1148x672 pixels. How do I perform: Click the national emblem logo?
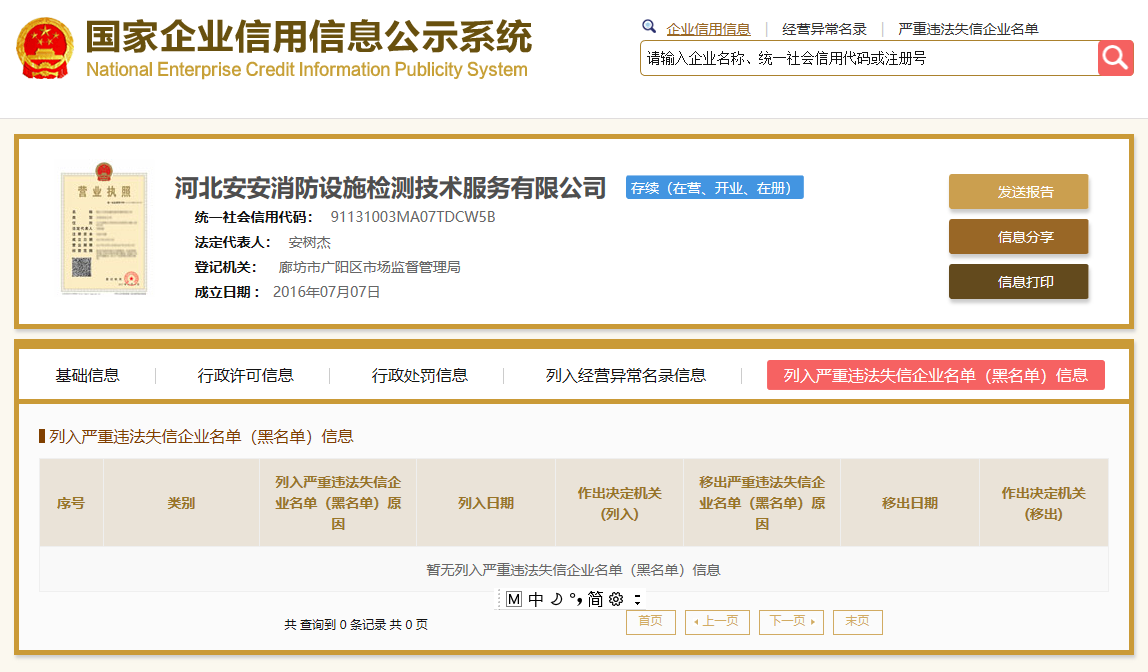click(x=45, y=48)
